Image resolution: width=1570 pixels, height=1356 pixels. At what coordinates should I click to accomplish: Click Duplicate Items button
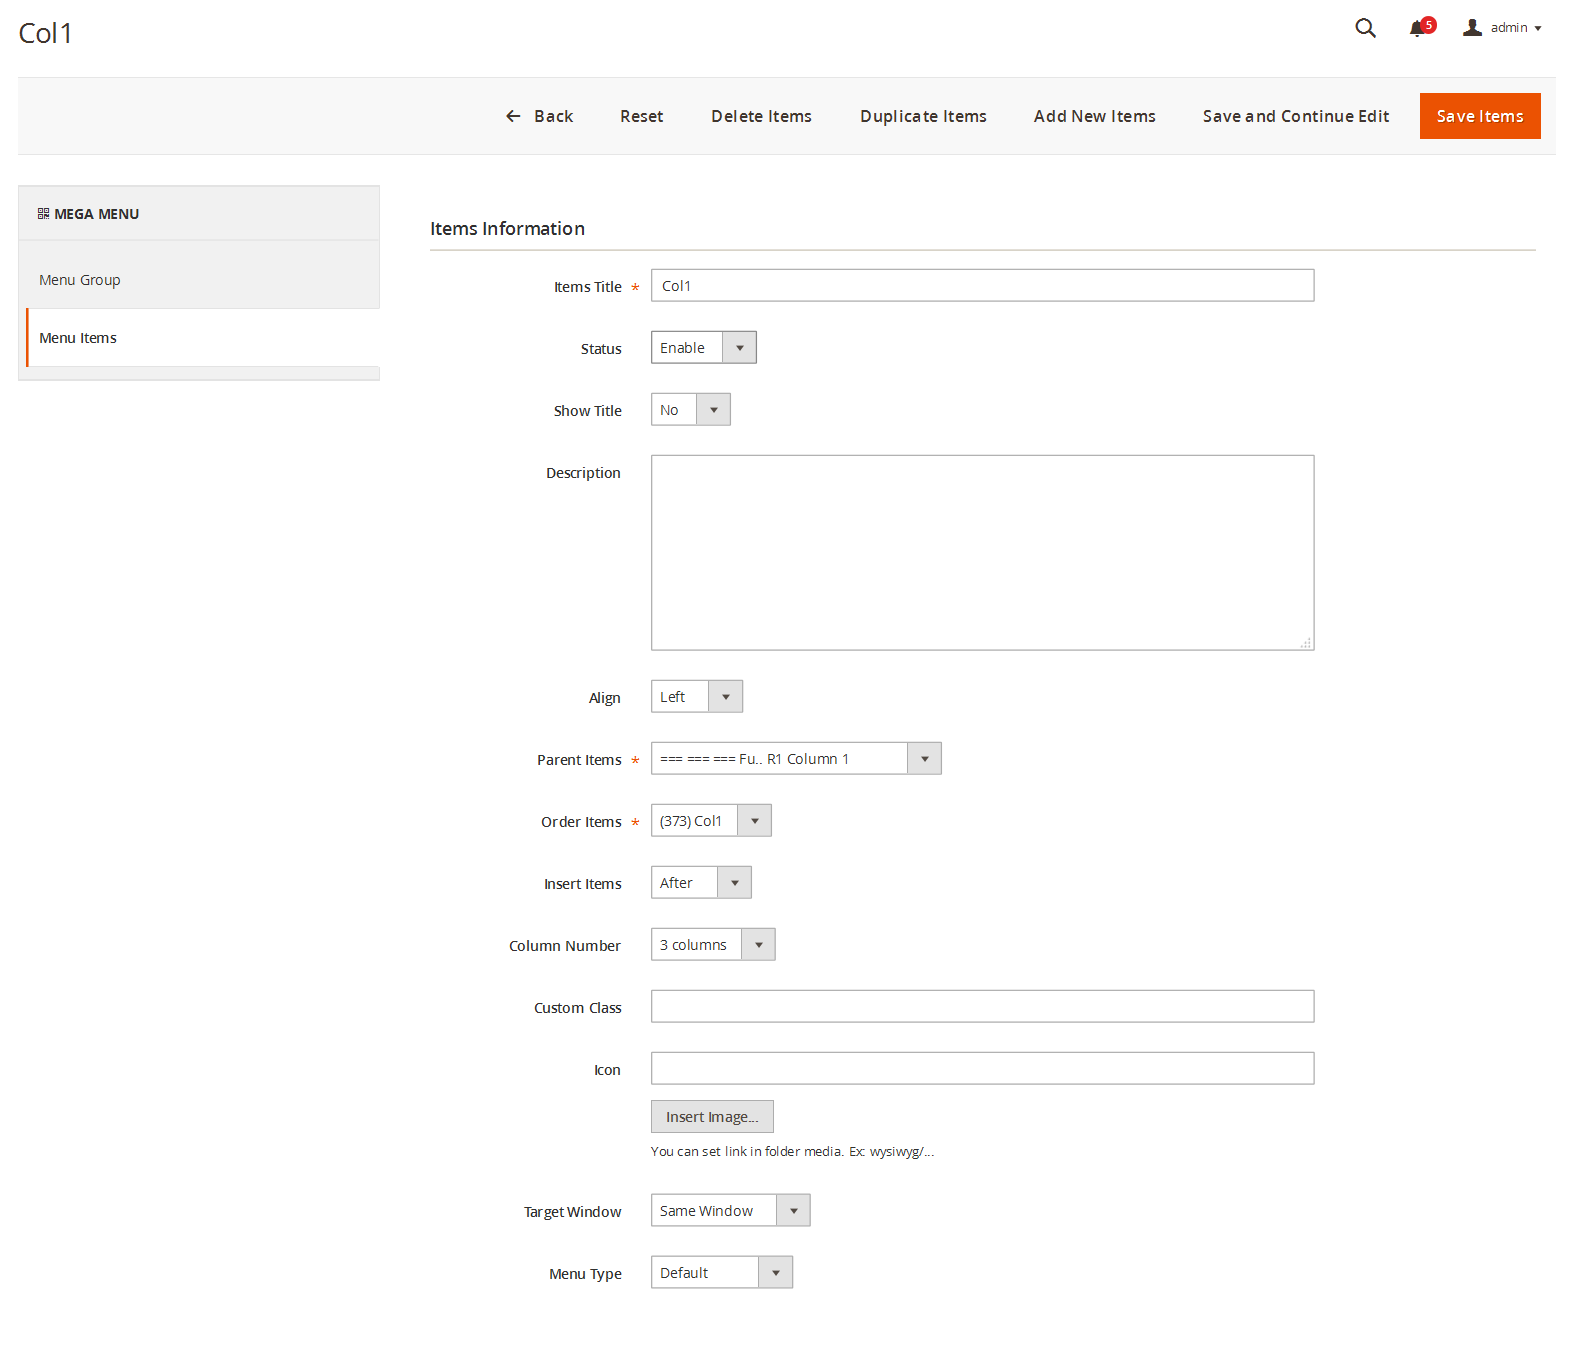[x=923, y=117]
